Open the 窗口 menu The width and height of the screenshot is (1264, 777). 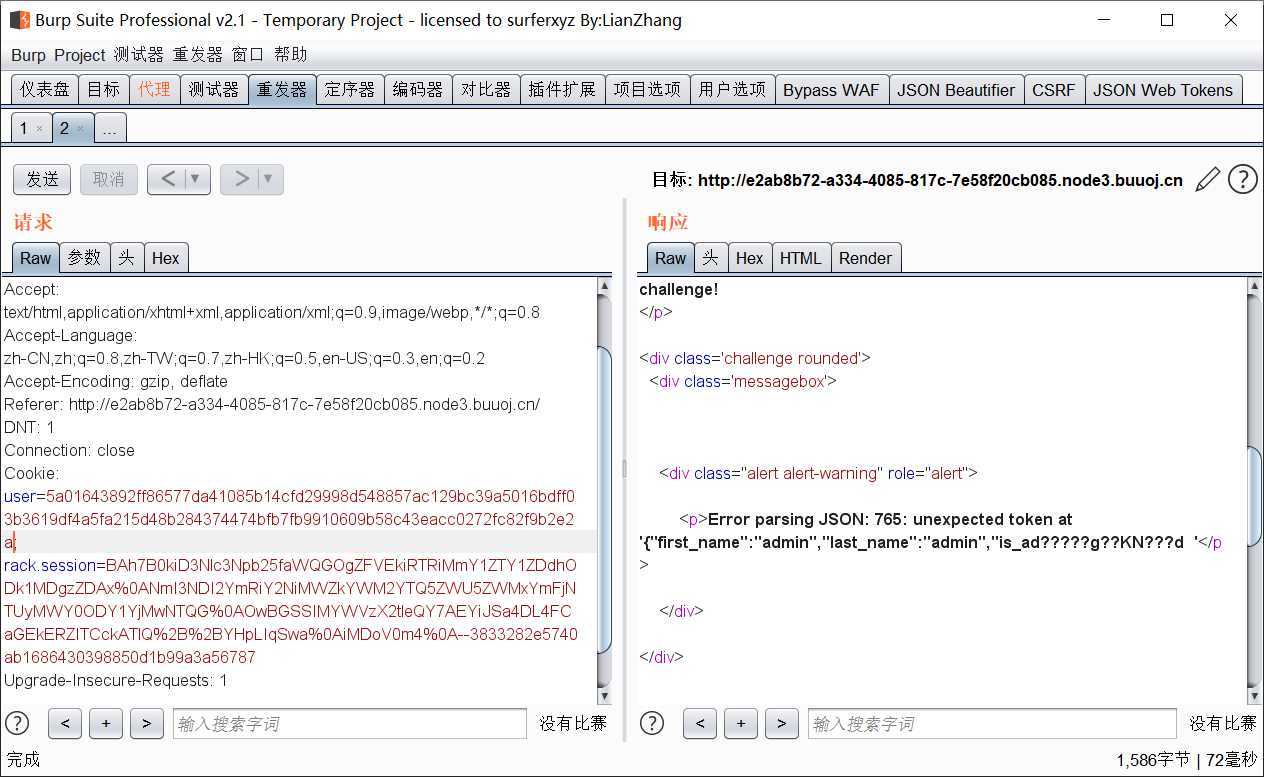248,55
